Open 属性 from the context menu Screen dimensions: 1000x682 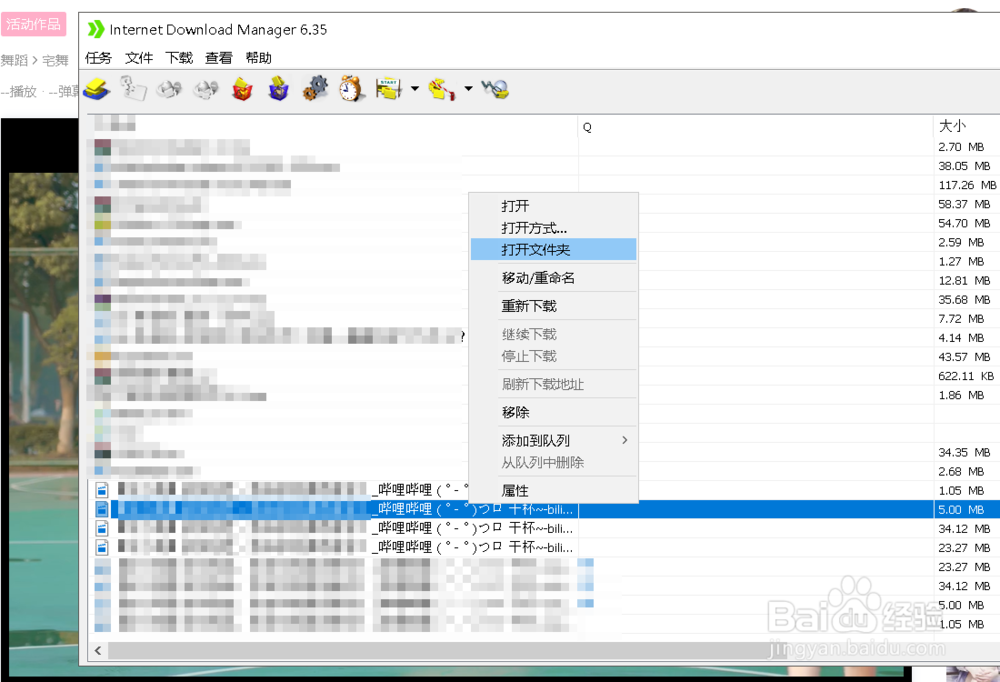coord(554,490)
